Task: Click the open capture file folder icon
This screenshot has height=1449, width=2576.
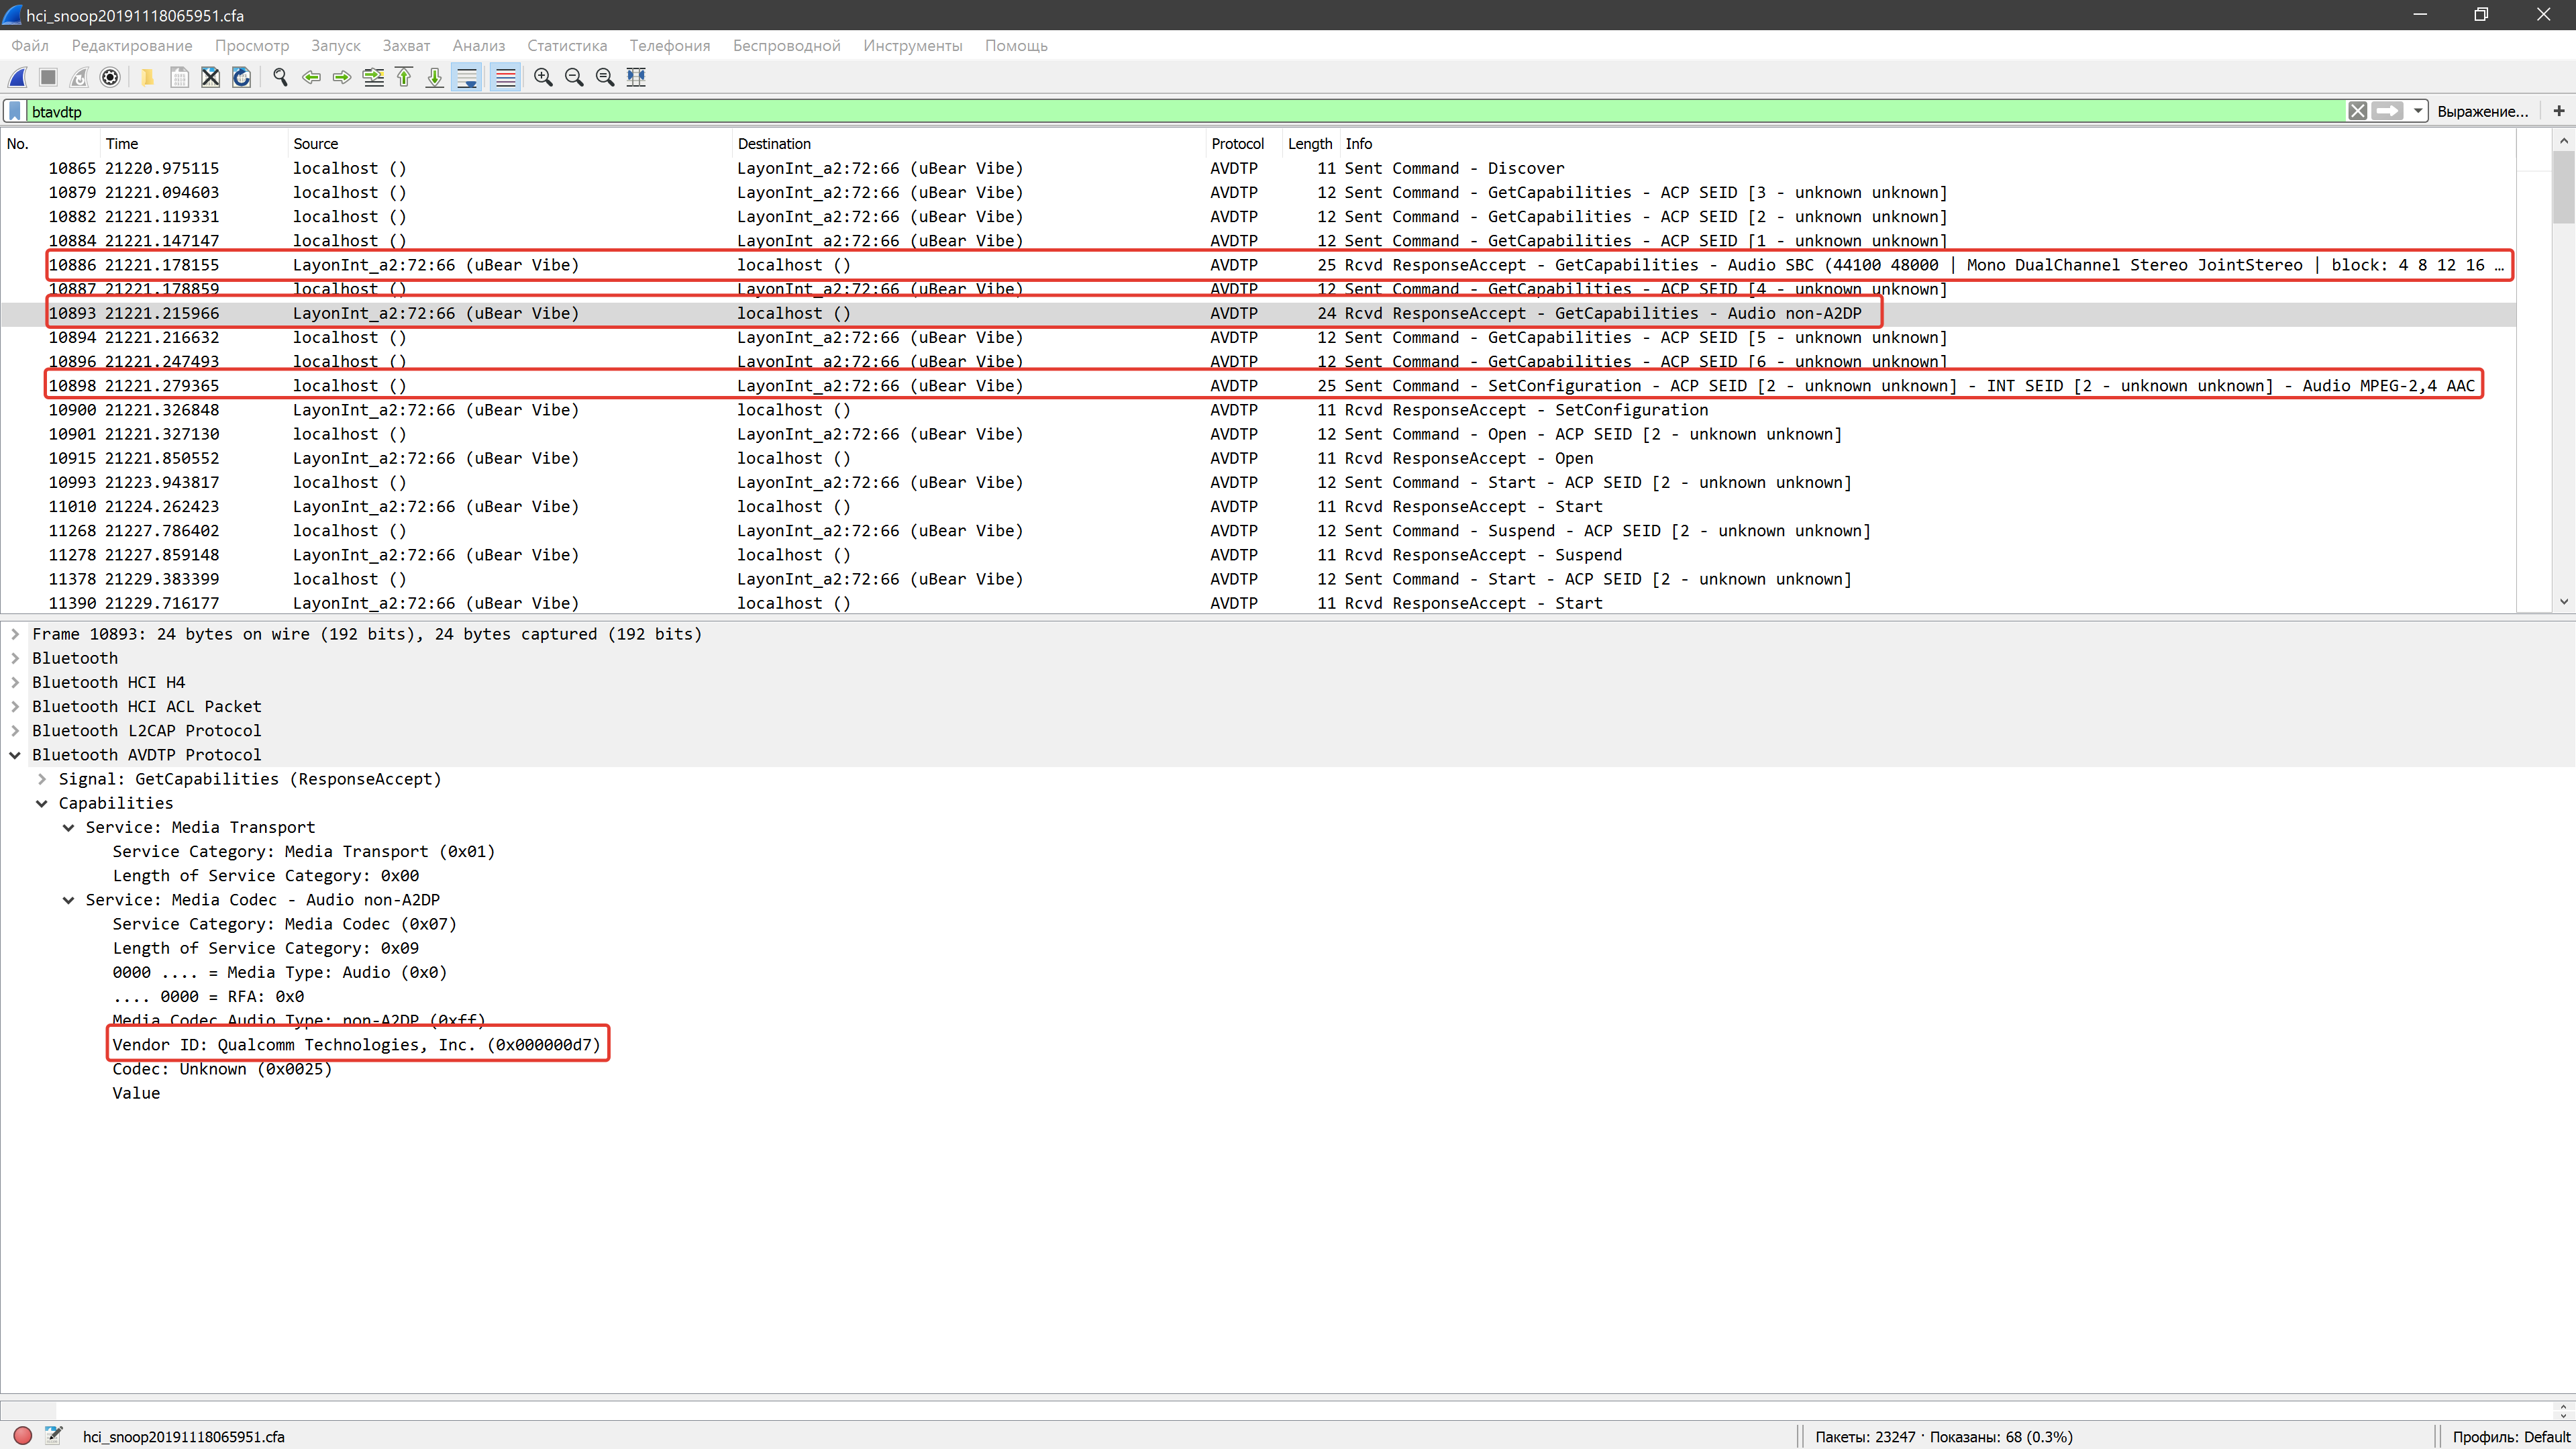Action: (147, 77)
